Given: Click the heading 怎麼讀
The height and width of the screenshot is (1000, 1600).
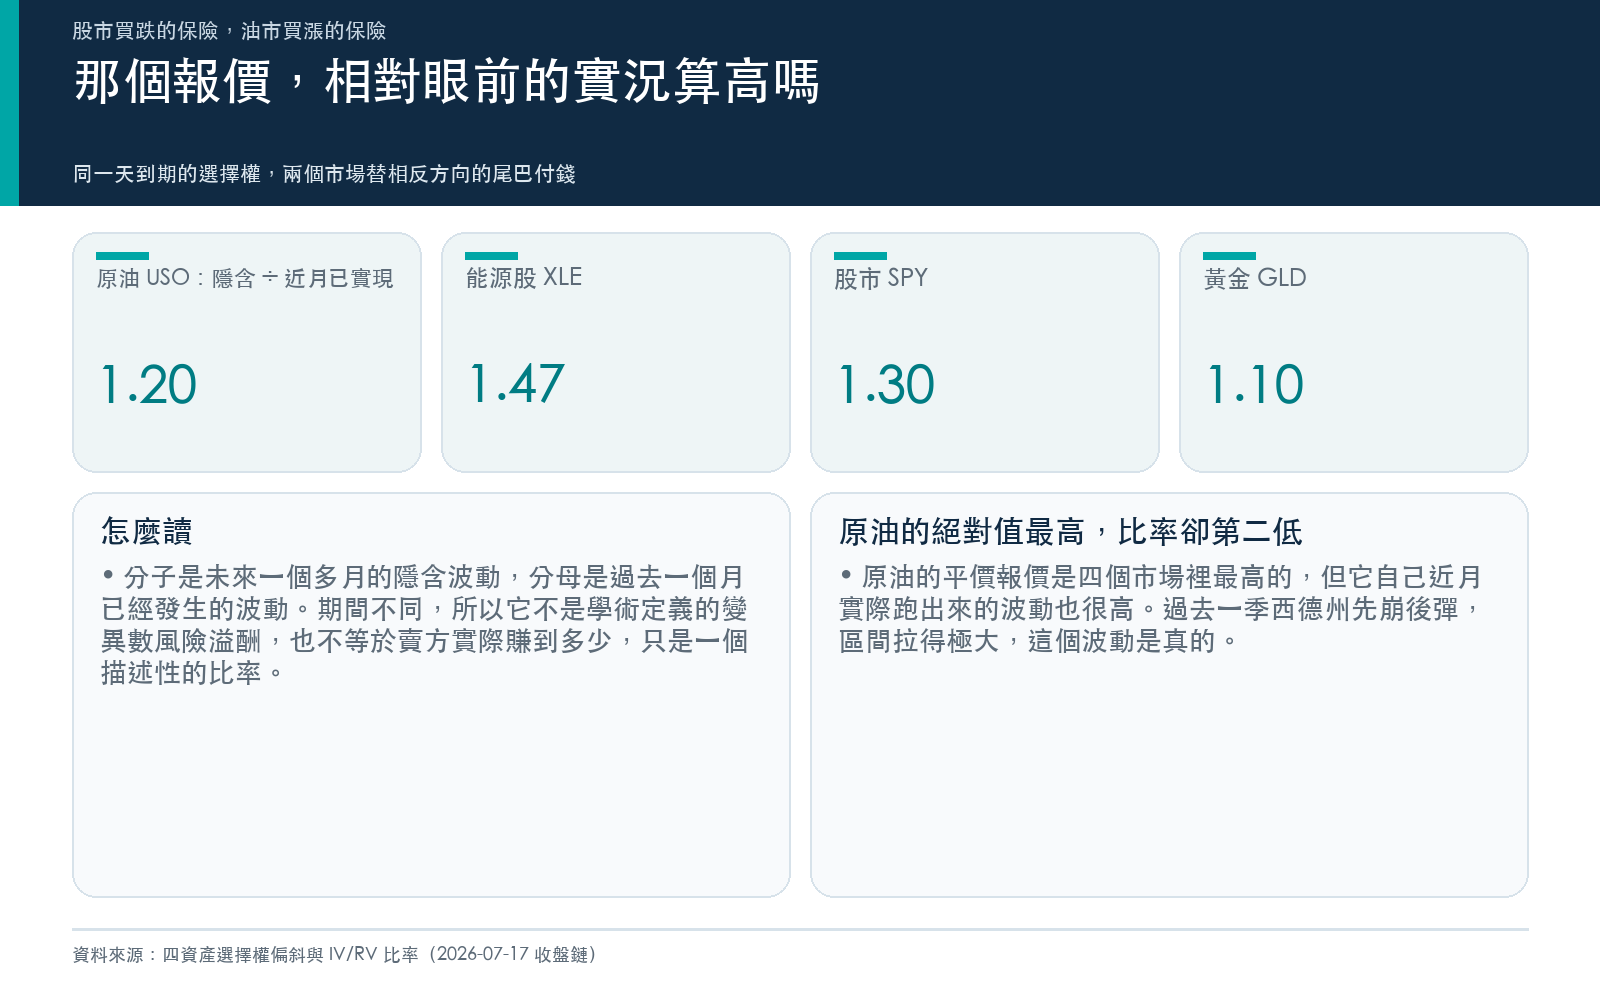Looking at the screenshot, I should [x=147, y=531].
